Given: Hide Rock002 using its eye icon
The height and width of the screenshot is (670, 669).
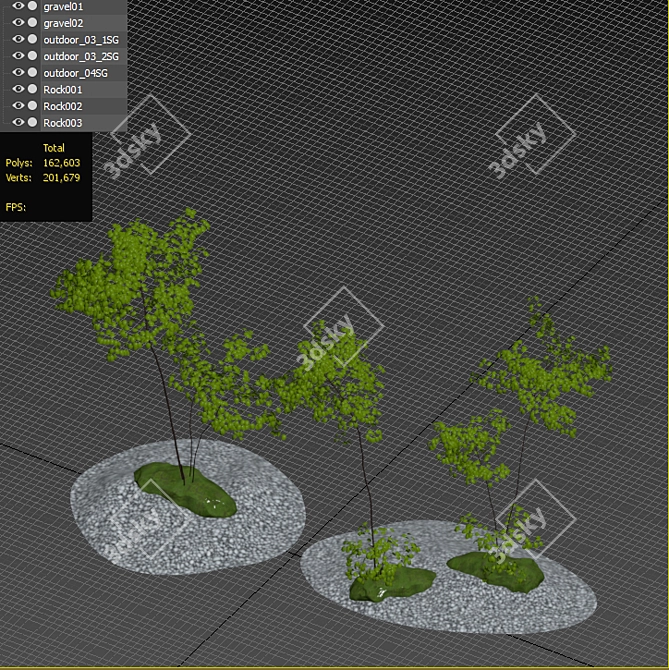Looking at the screenshot, I should pos(18,106).
